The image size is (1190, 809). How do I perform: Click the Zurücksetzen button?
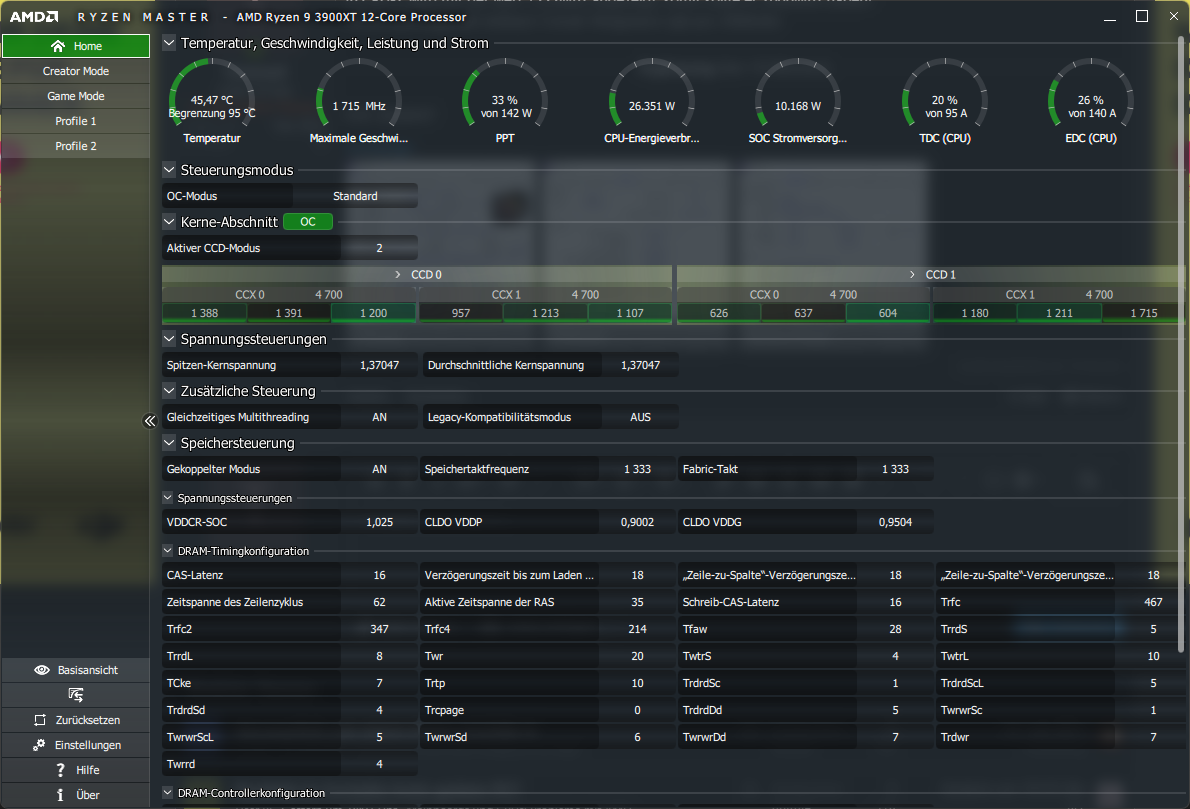coord(76,719)
